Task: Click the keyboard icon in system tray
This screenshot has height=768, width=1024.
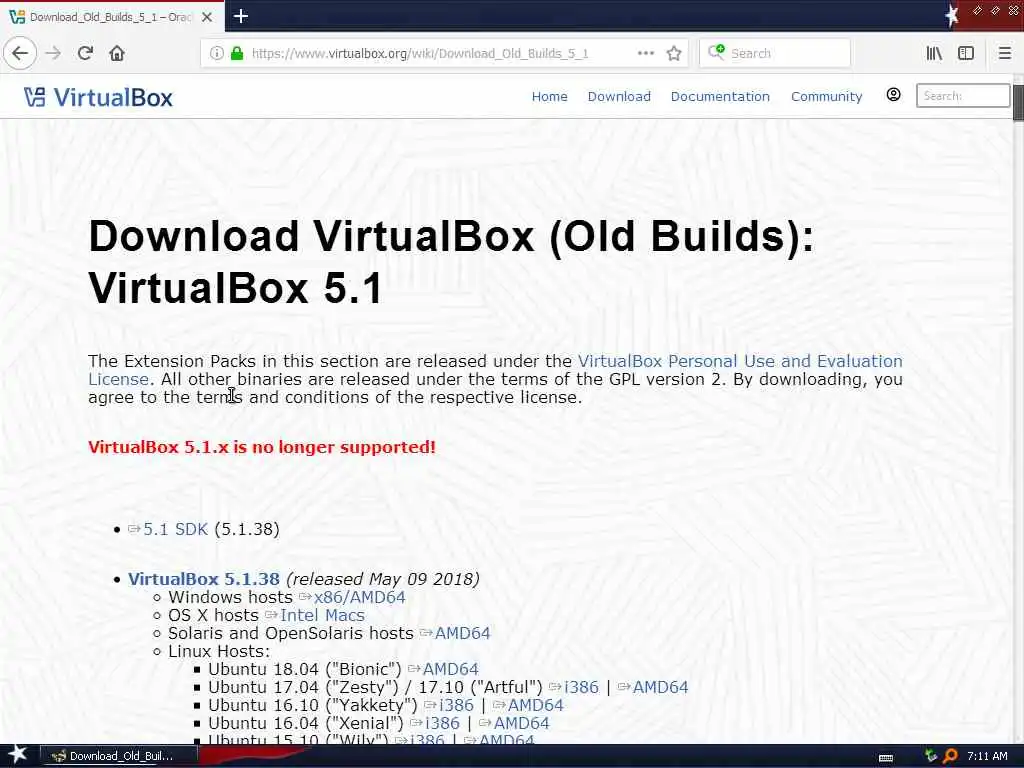Action: (x=886, y=757)
